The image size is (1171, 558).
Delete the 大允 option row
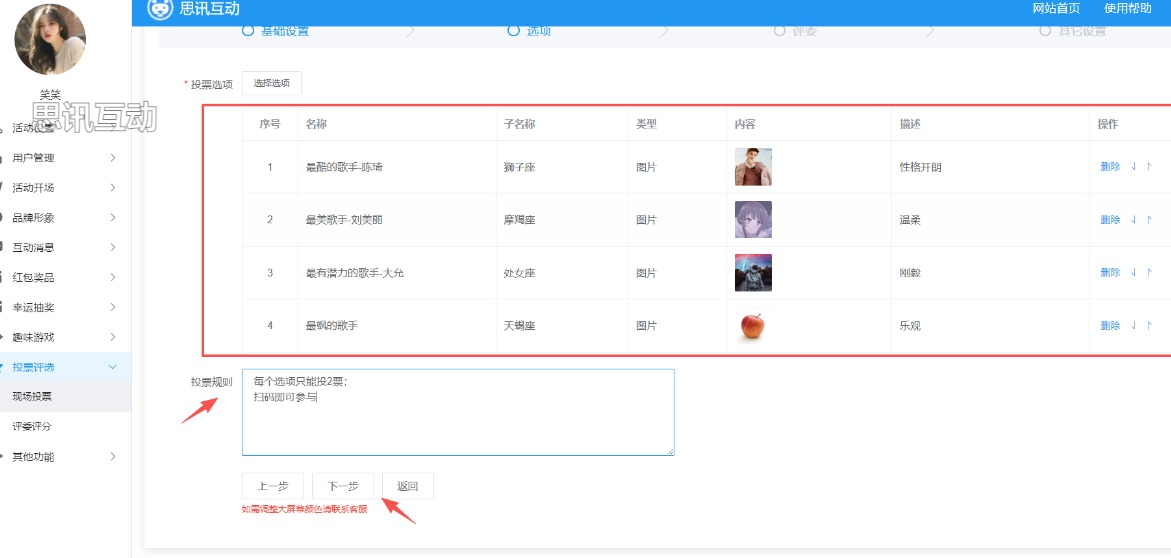click(x=1110, y=273)
